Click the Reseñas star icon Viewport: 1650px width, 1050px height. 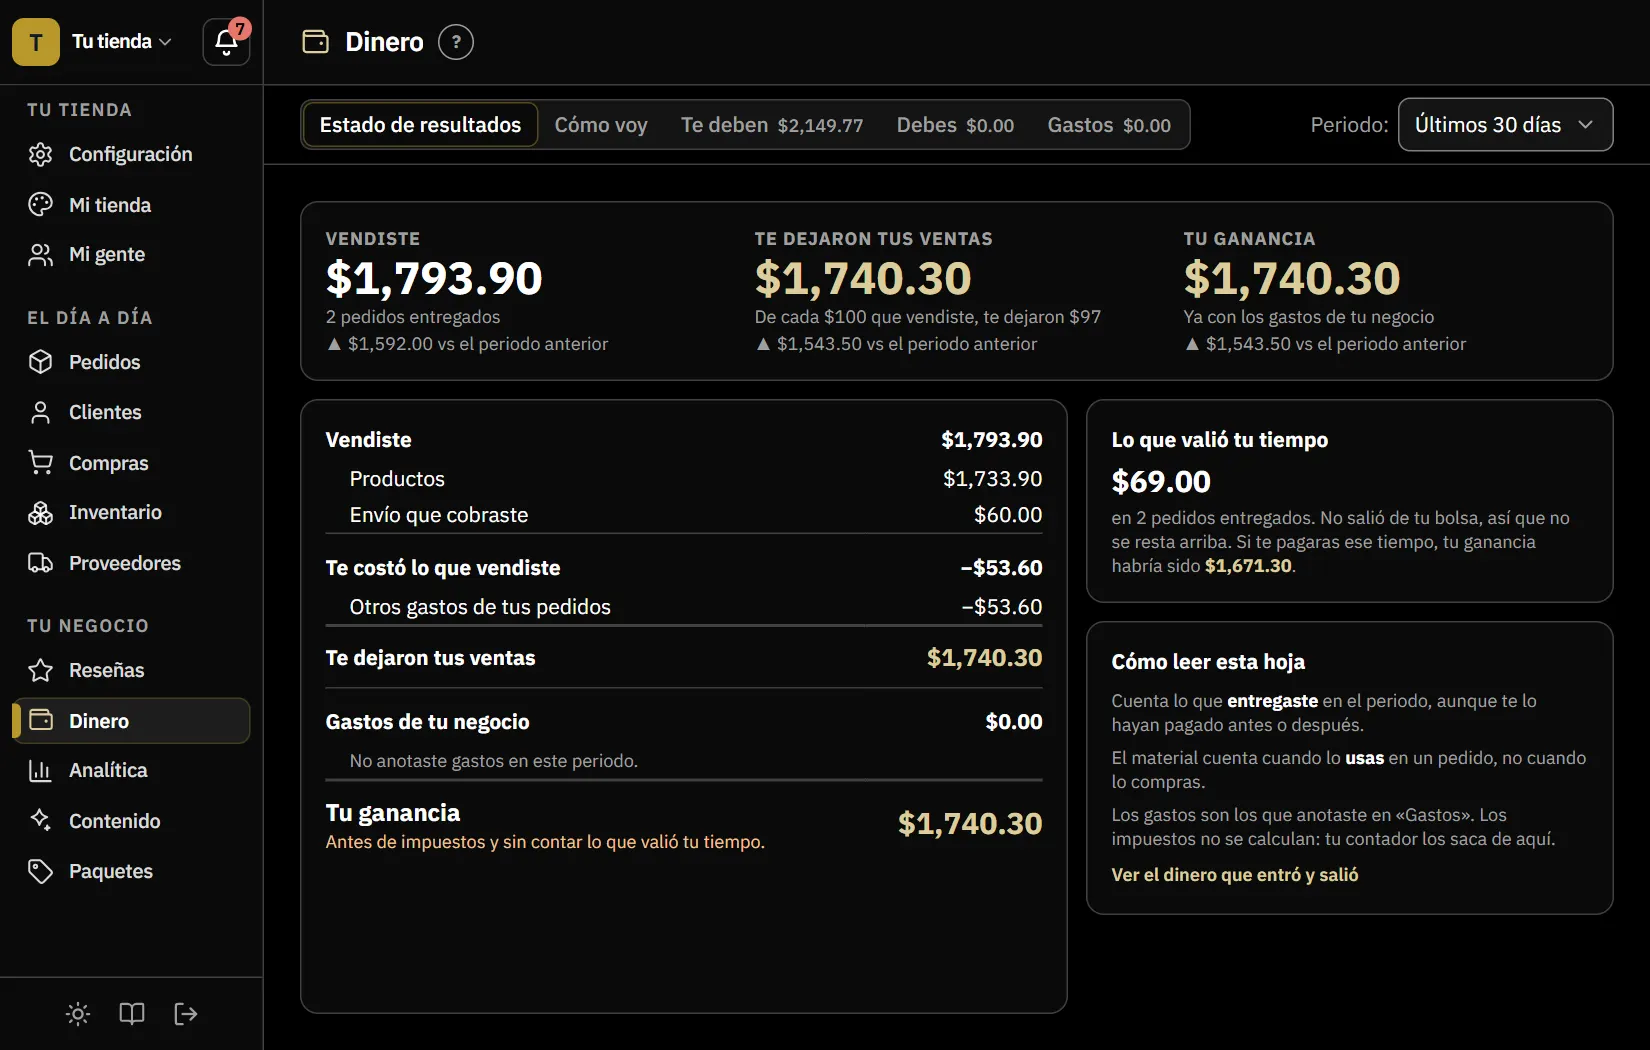point(40,670)
